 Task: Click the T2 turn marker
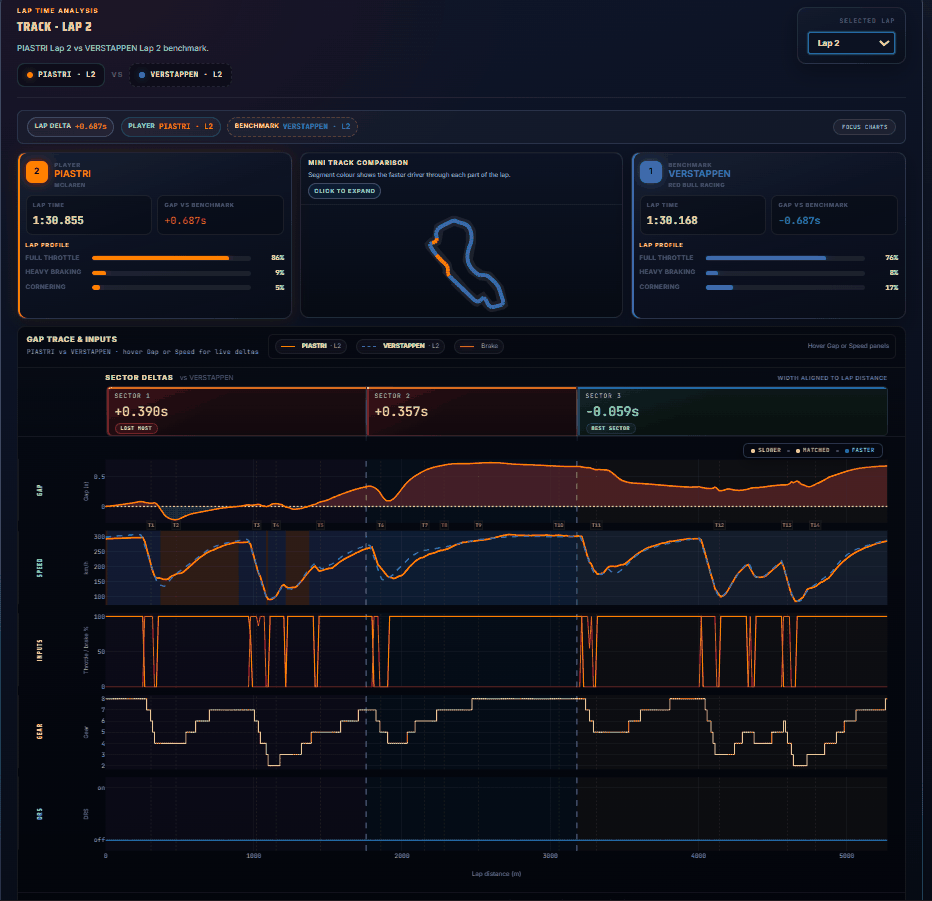tap(176, 525)
